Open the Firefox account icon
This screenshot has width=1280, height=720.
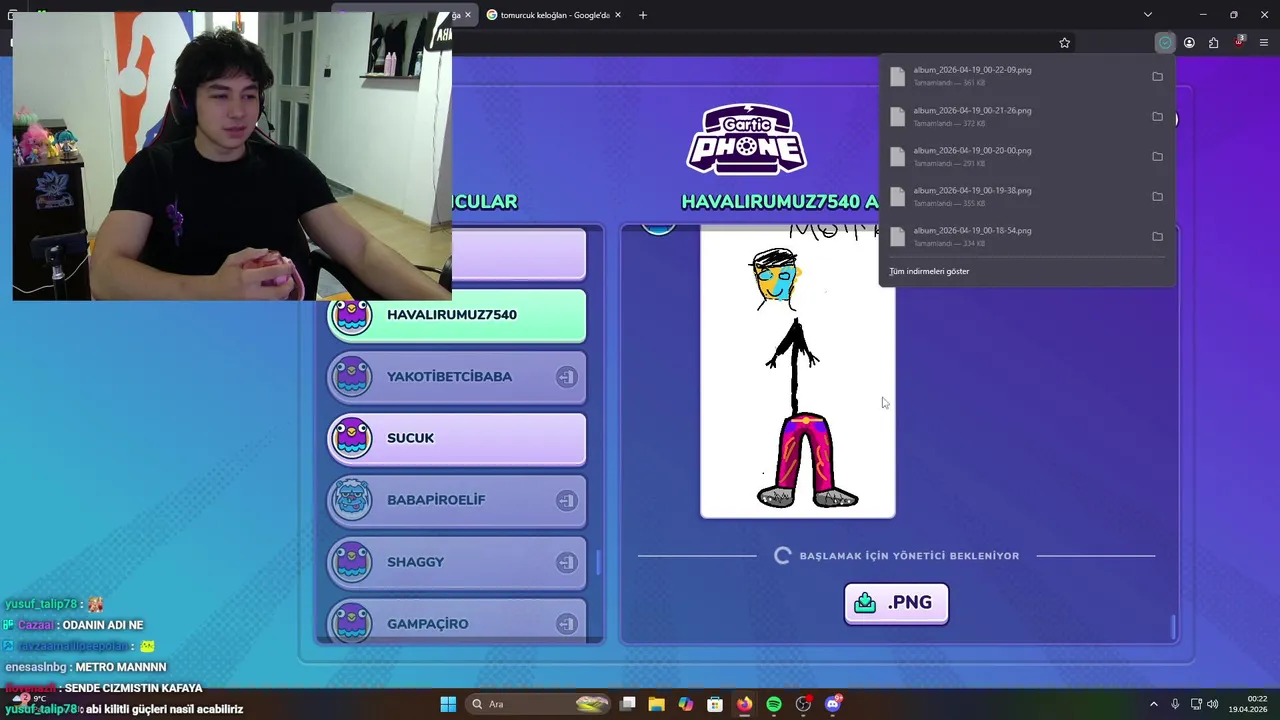click(1189, 43)
